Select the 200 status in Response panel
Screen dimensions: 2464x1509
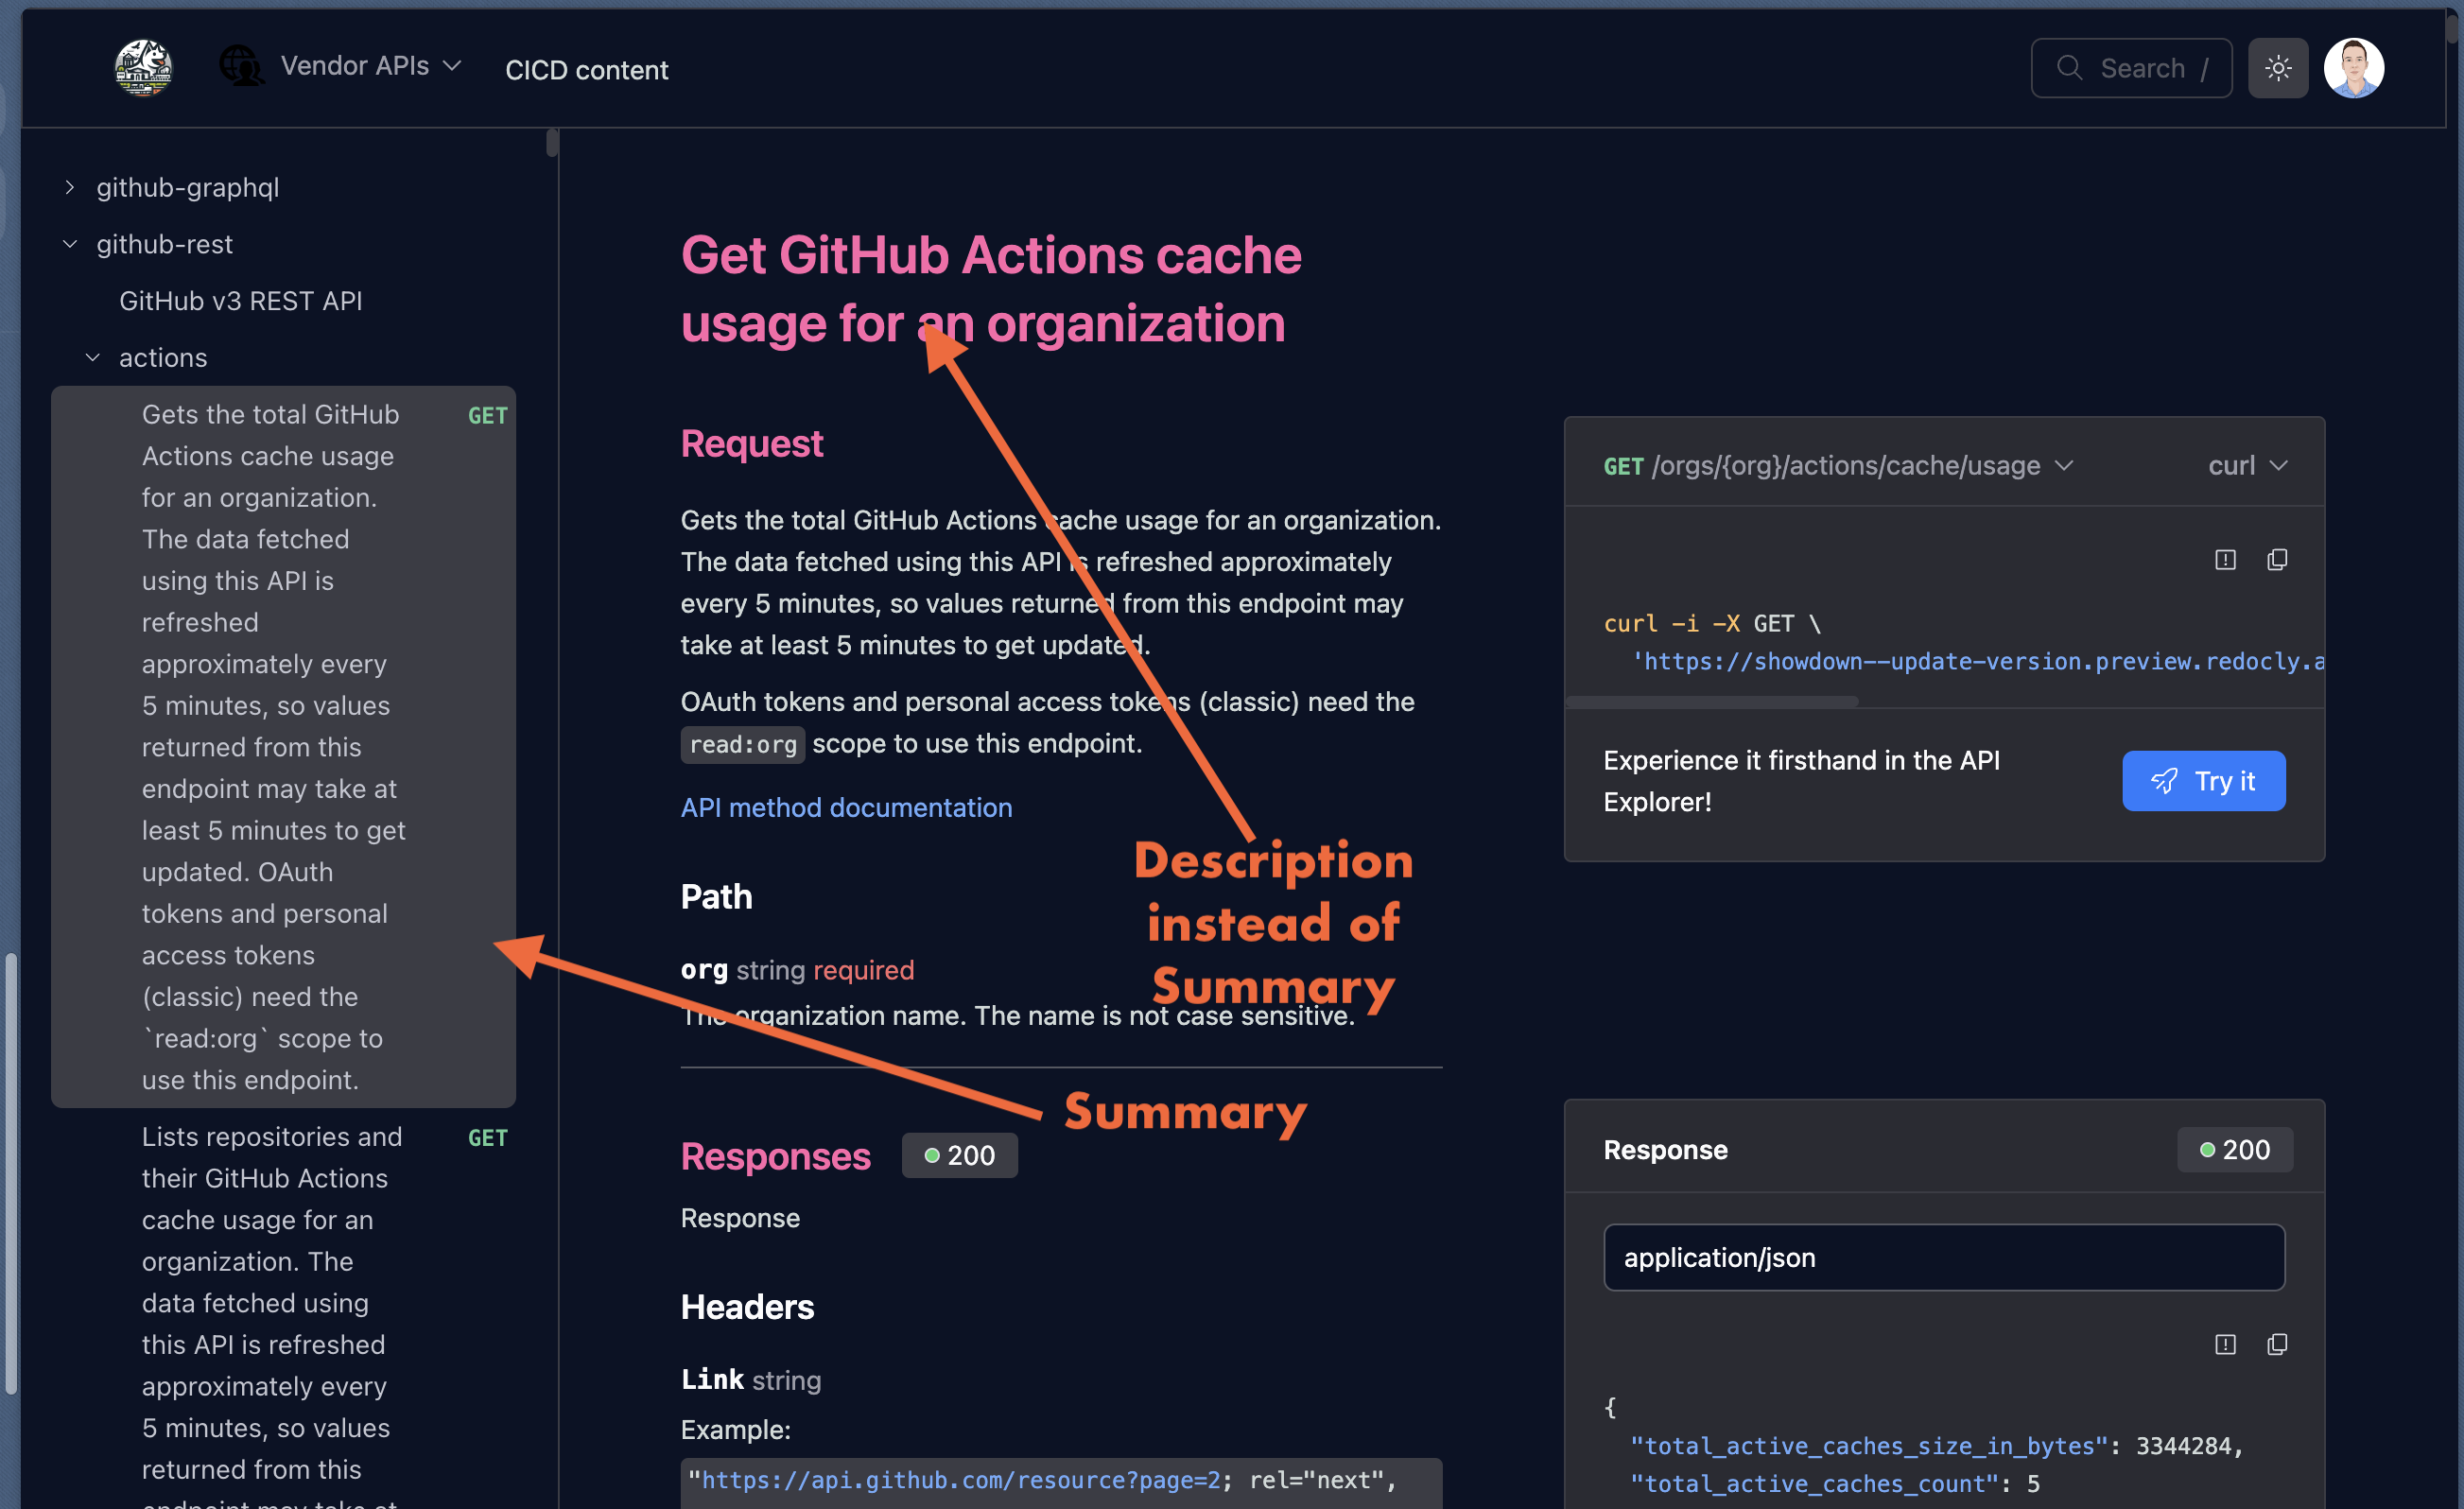click(2234, 1150)
